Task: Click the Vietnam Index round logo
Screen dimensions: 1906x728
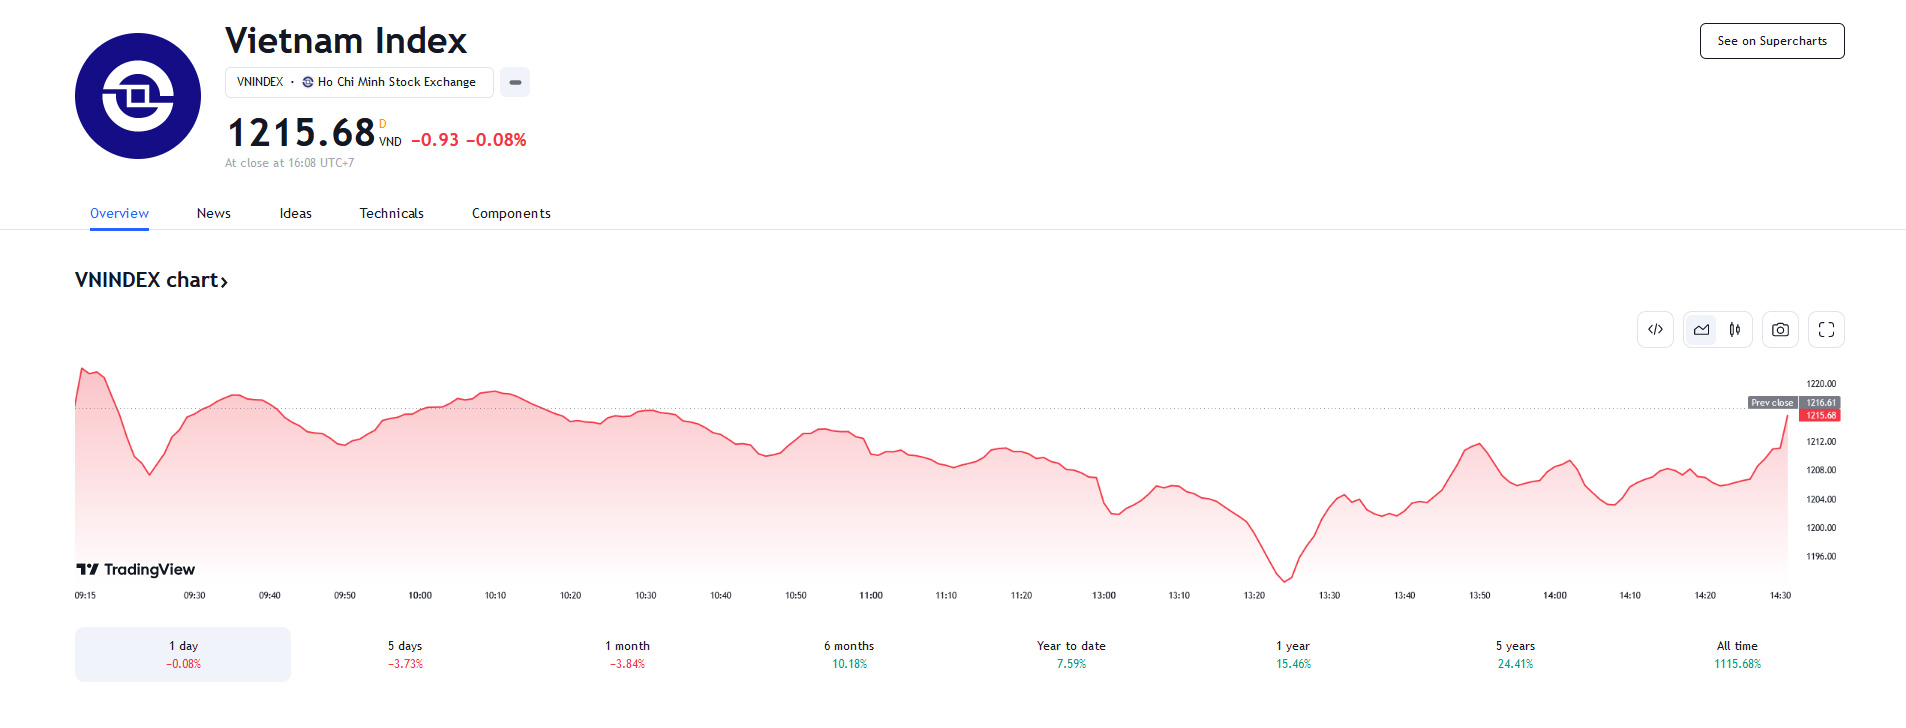Action: [138, 96]
